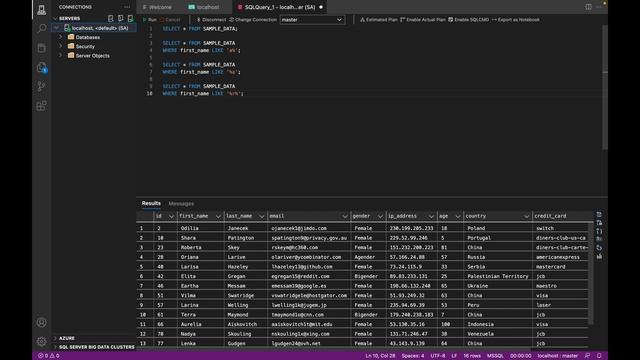Open the first_name column filter dropdown

[x=218, y=216]
